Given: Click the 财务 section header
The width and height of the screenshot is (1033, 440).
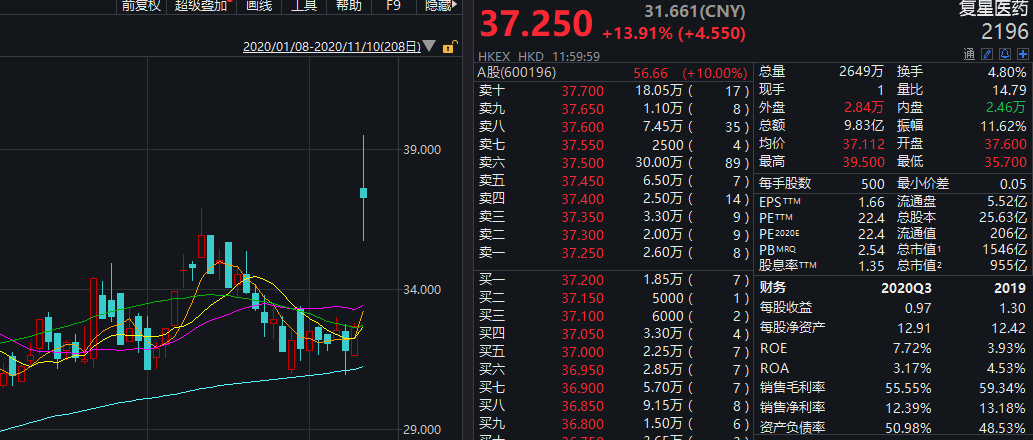Looking at the screenshot, I should coord(772,288).
